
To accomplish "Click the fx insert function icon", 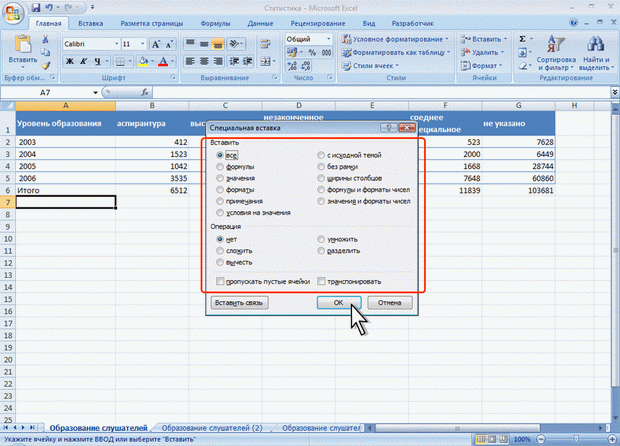I will pyautogui.click(x=145, y=92).
